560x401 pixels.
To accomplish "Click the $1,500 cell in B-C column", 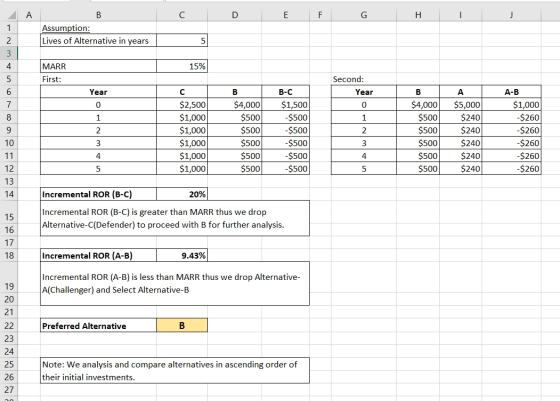I will point(285,105).
